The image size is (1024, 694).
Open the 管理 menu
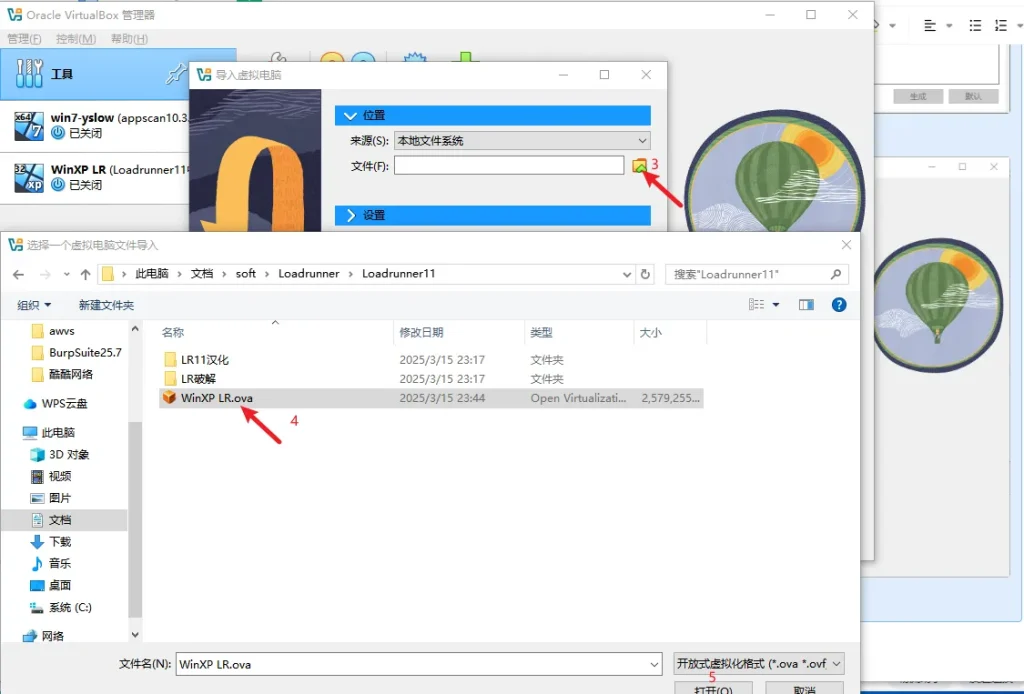24,39
